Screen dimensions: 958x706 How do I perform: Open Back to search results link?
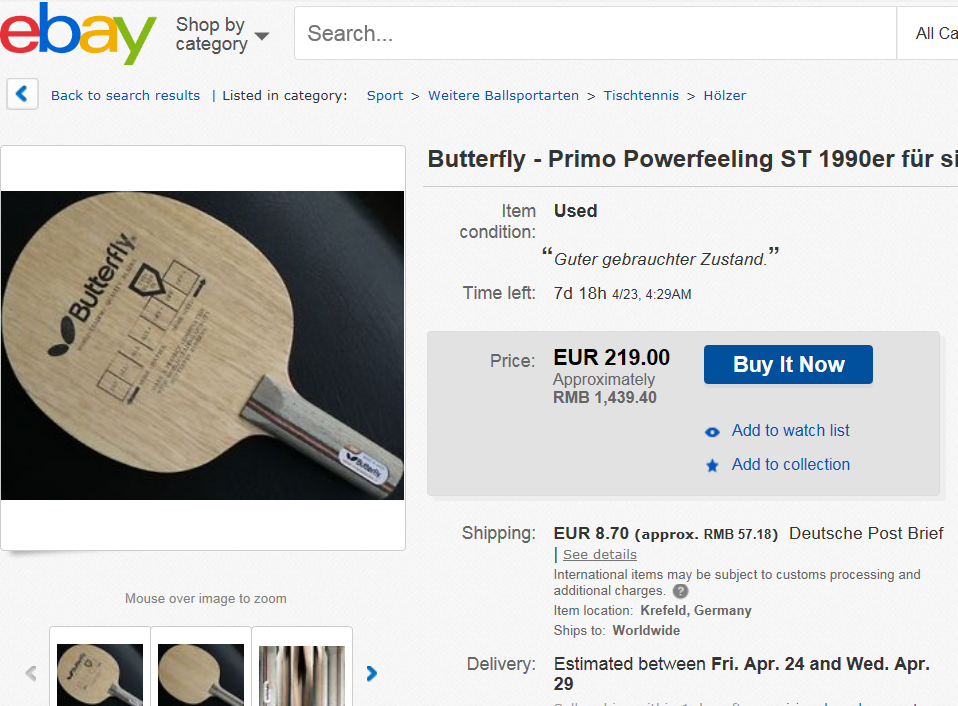point(125,96)
